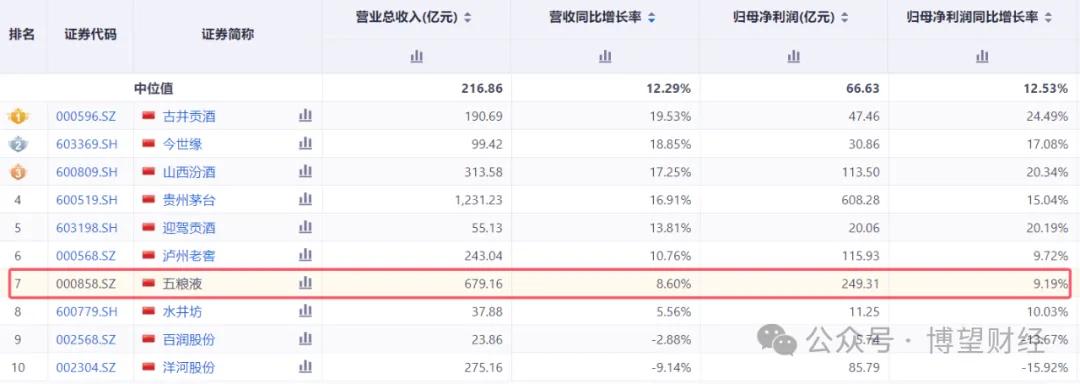1080x384 pixels.
Task: Select the highlighted 五粮液 row
Action: click(541, 284)
